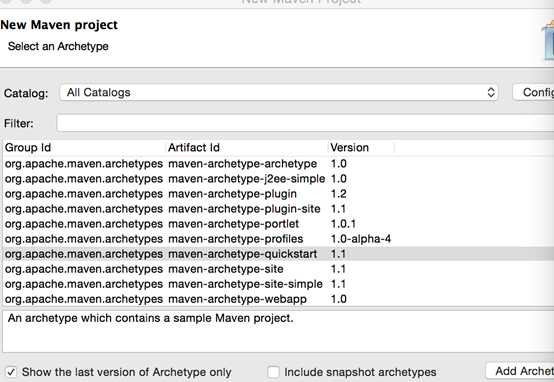554x382 pixels.
Task: Click version 1.0.1 cell
Action: click(x=343, y=224)
